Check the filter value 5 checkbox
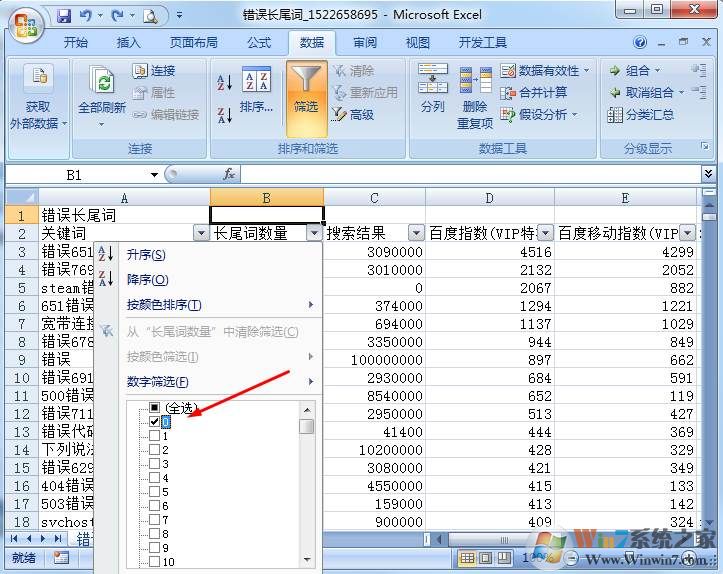The height and width of the screenshot is (574, 723). (x=154, y=492)
